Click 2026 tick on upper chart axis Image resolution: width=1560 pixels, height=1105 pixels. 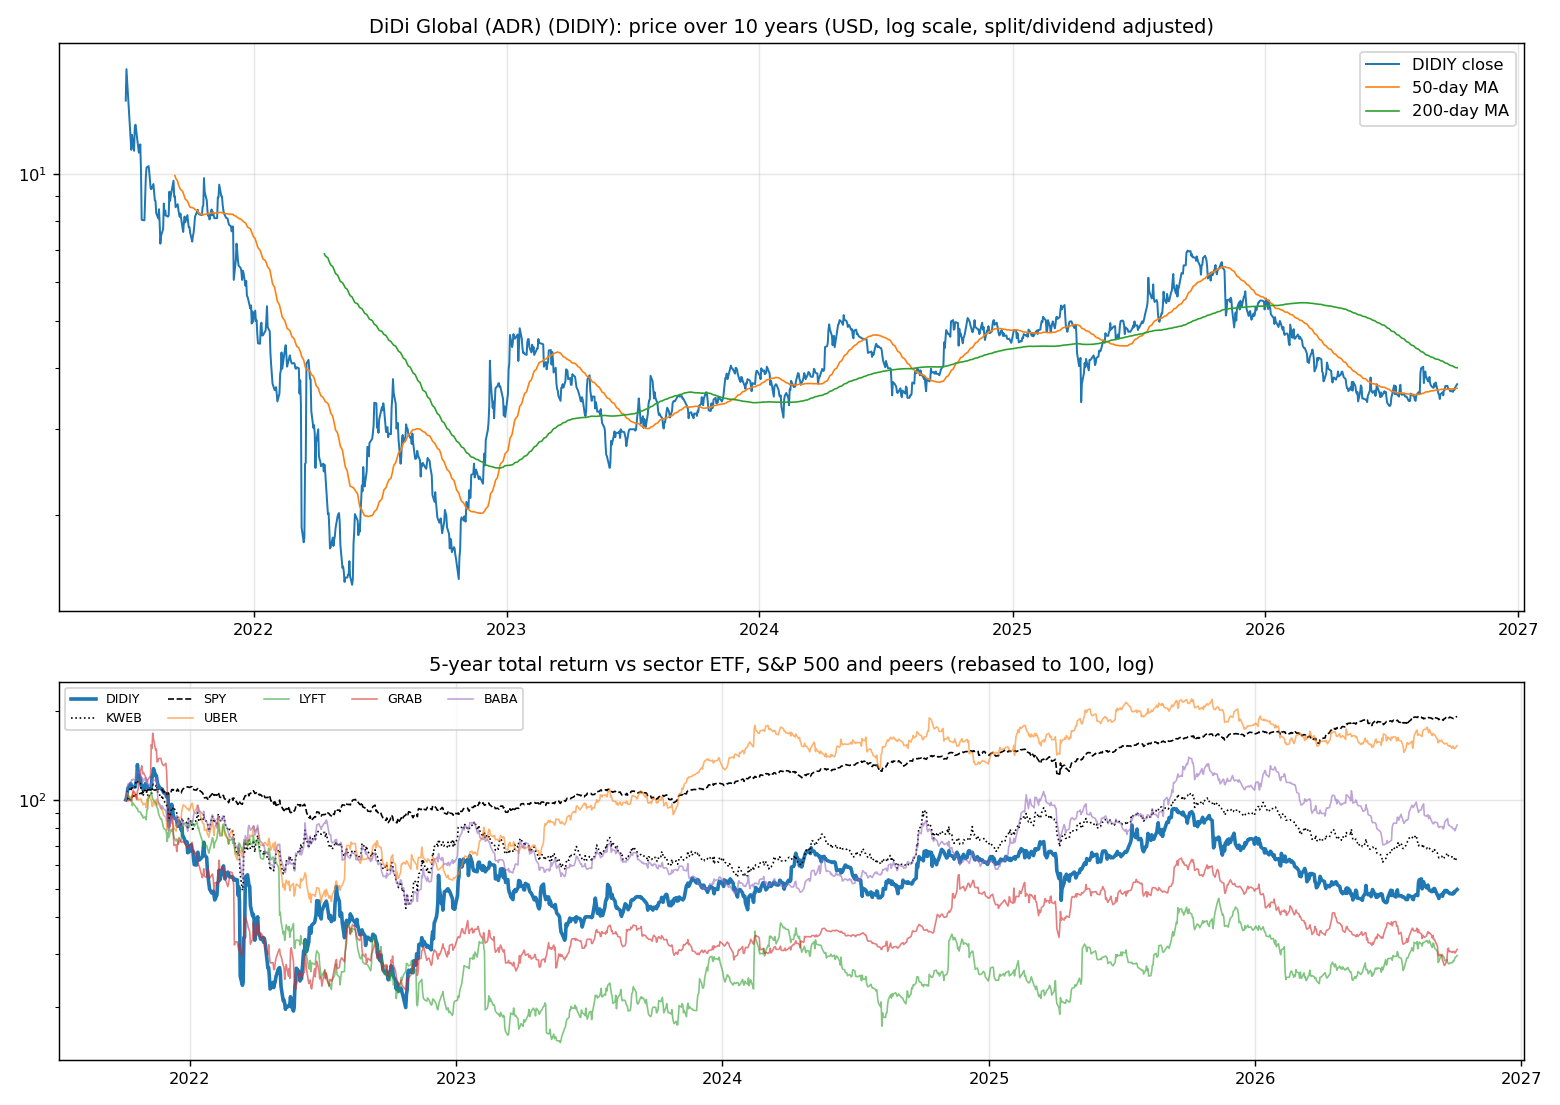pyautogui.click(x=1265, y=629)
